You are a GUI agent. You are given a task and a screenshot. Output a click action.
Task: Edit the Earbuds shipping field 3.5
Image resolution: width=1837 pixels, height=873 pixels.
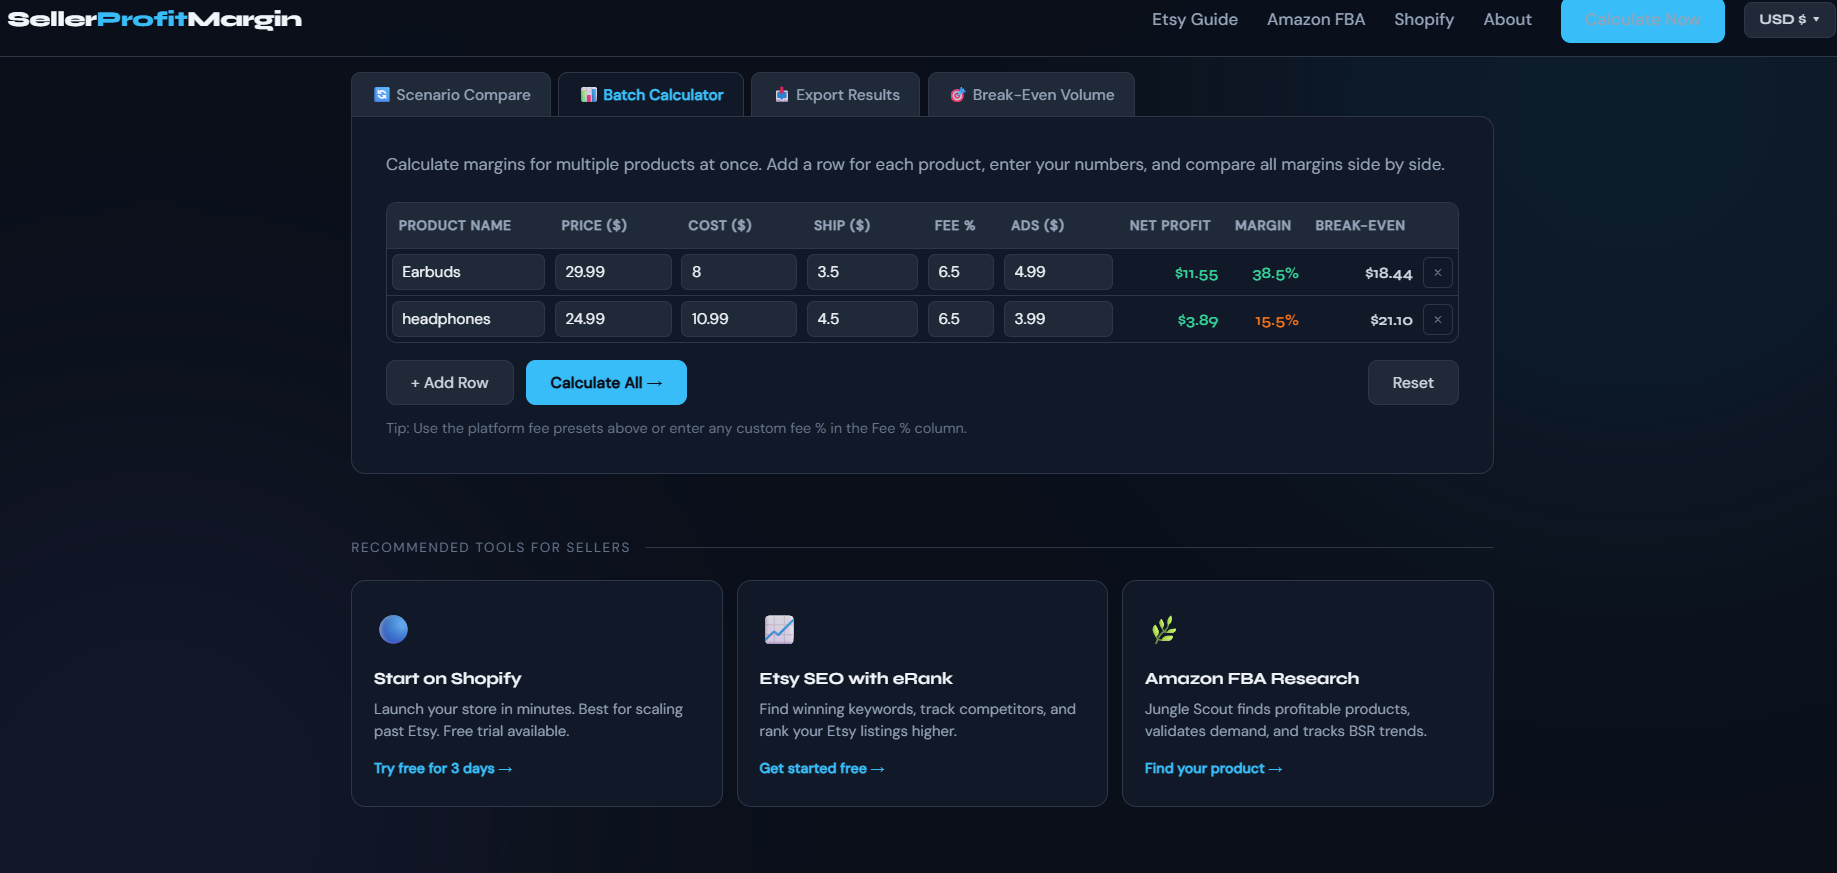tap(862, 272)
